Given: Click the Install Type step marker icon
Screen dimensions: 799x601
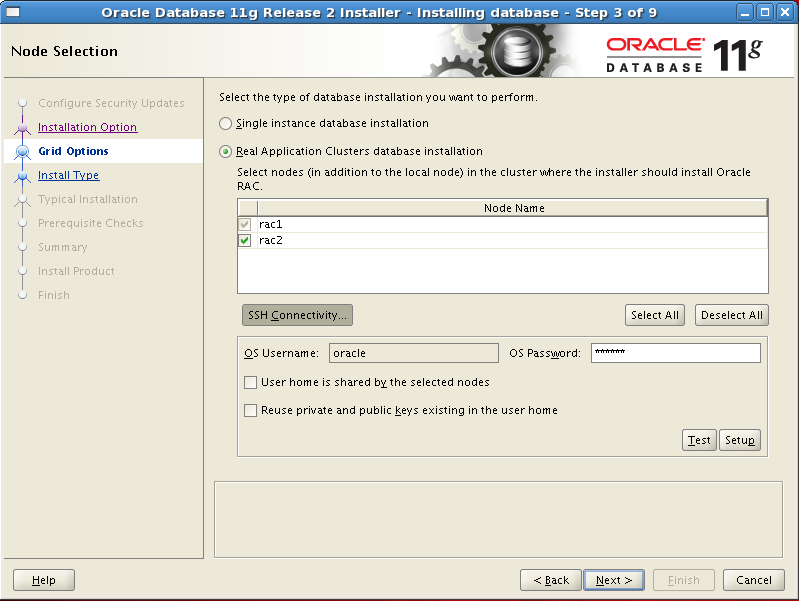Looking at the screenshot, I should point(22,175).
